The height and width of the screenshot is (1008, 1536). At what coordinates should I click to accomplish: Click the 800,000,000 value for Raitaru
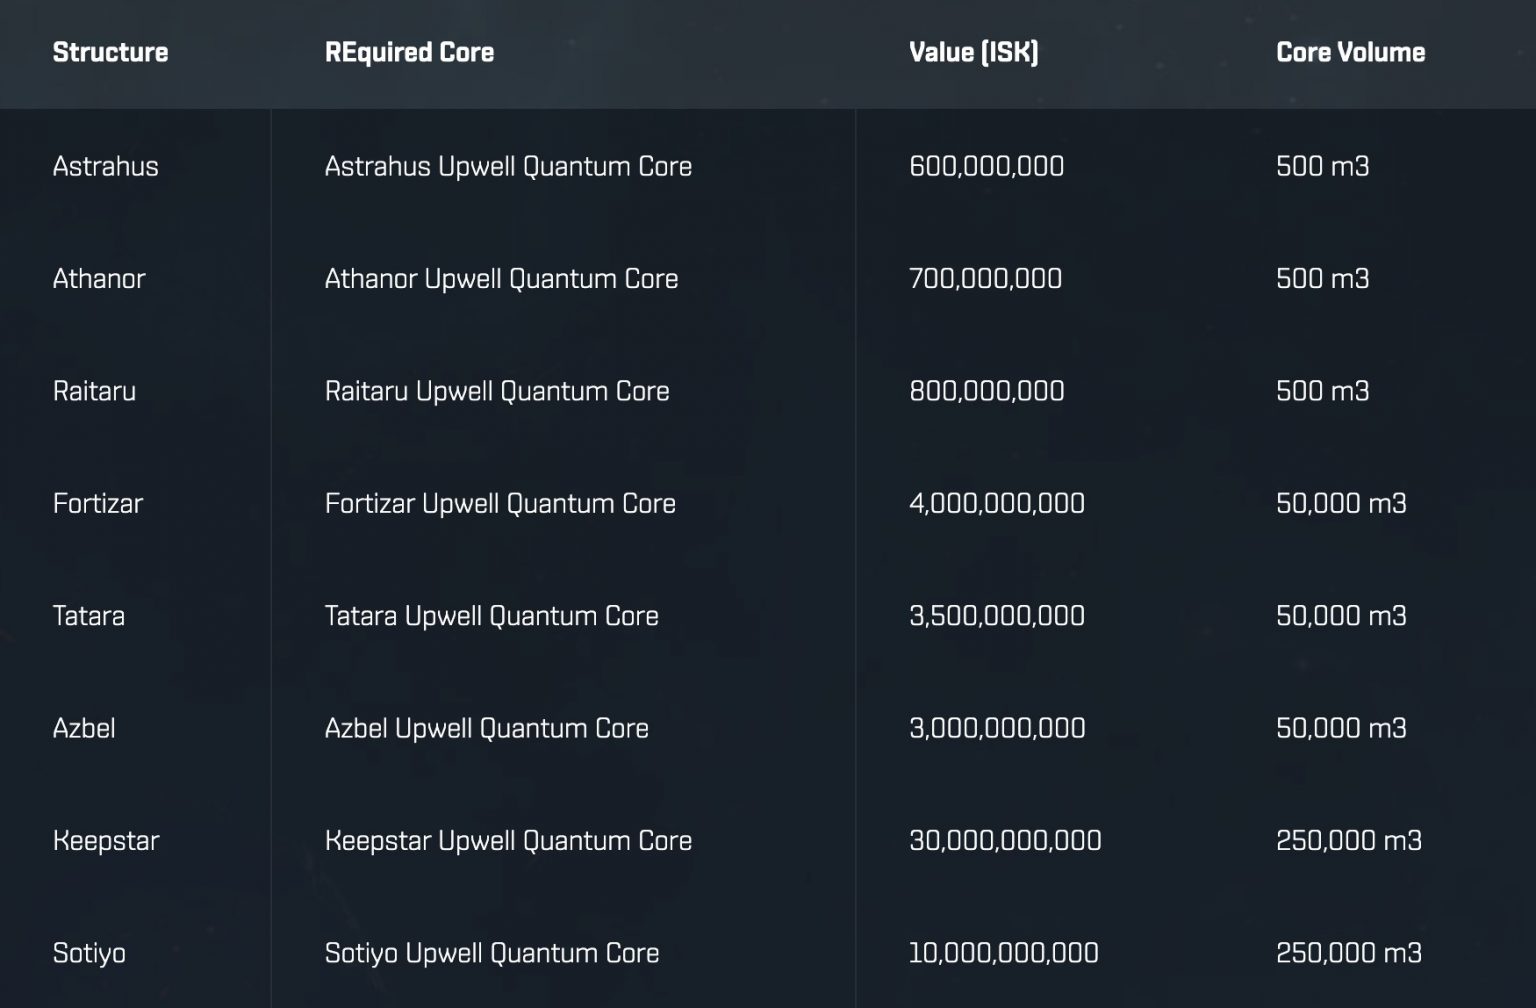(986, 391)
